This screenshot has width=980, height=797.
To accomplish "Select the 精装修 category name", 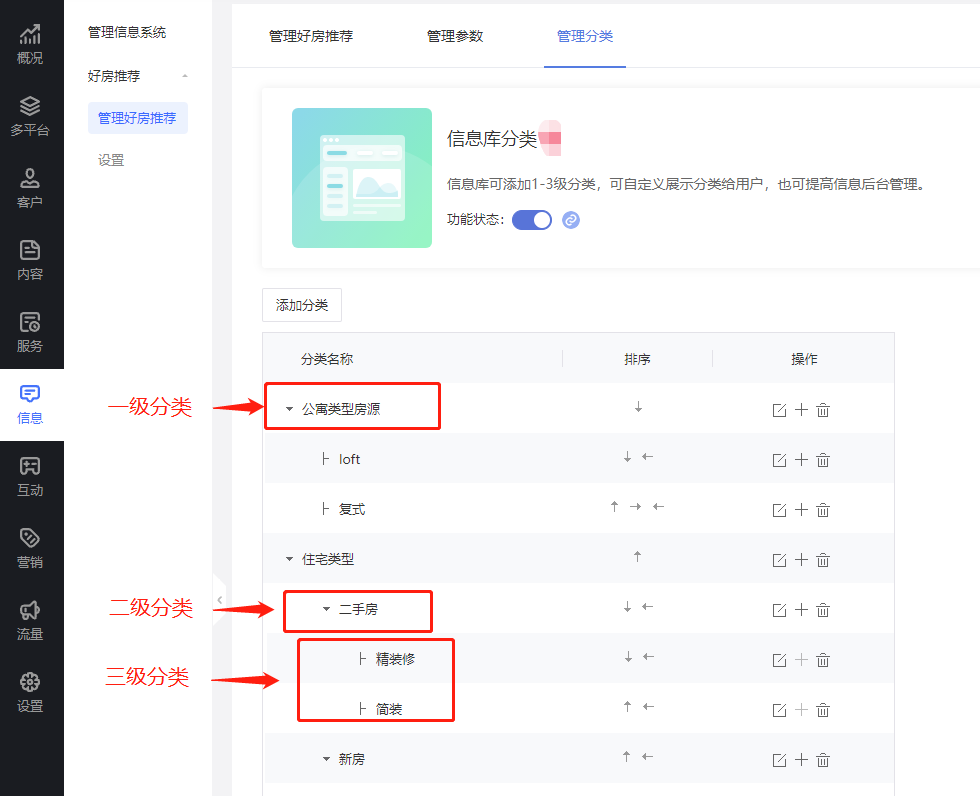I will coord(395,659).
